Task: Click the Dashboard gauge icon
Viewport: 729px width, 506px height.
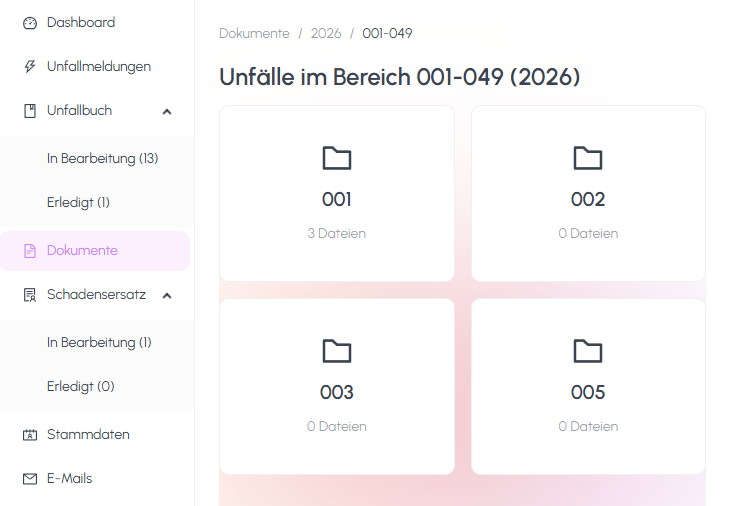Action: pos(29,23)
